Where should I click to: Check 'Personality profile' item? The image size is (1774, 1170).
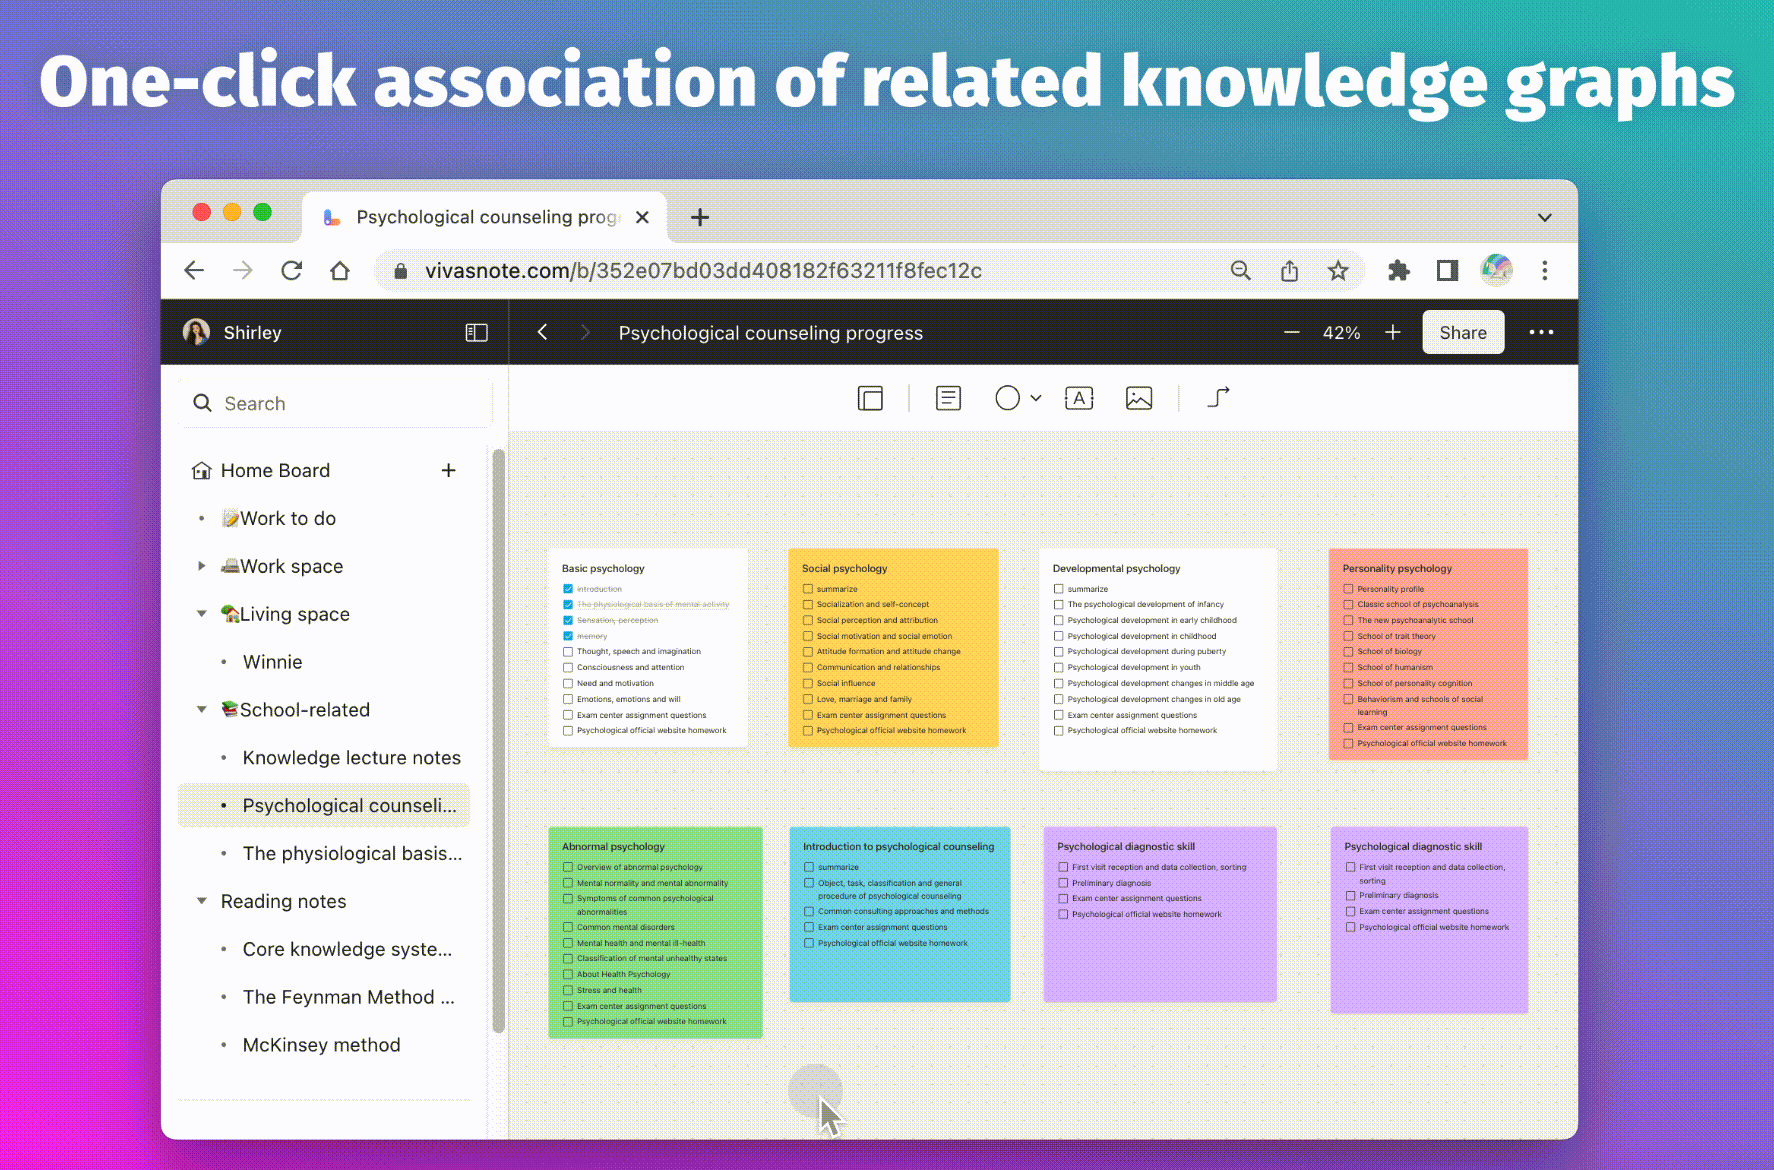(1348, 589)
